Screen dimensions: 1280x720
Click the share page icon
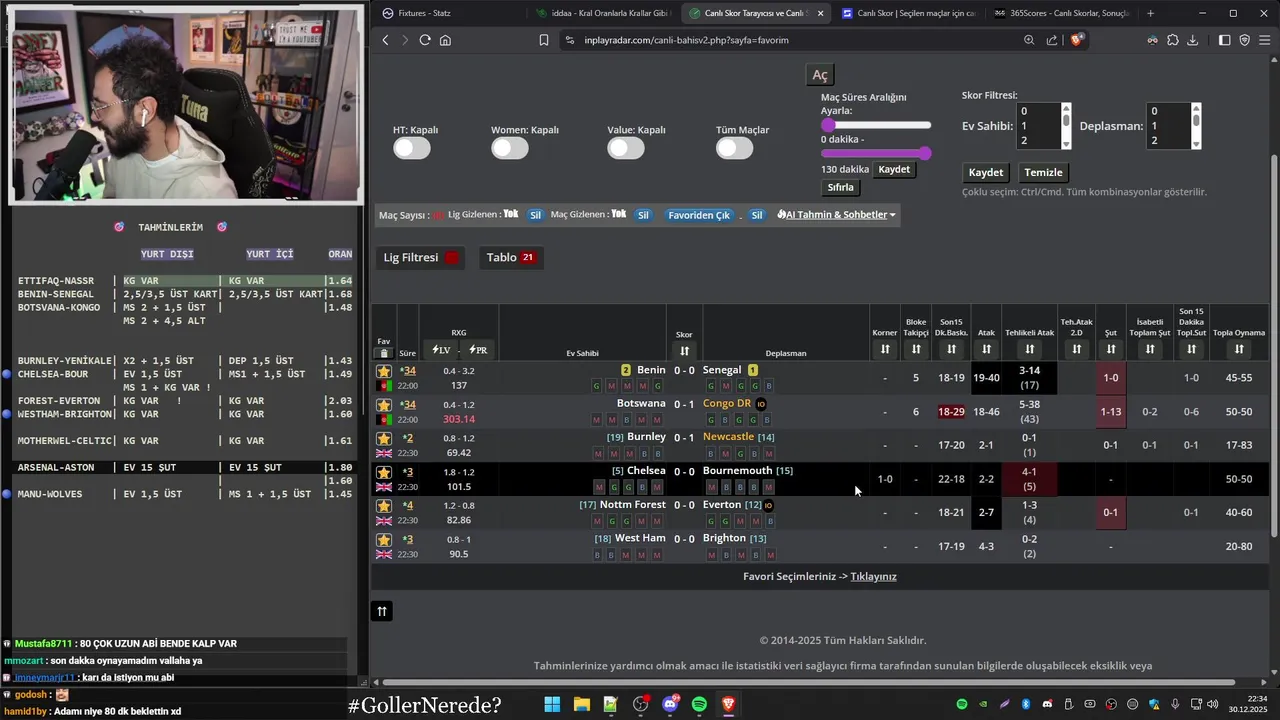coord(1052,40)
